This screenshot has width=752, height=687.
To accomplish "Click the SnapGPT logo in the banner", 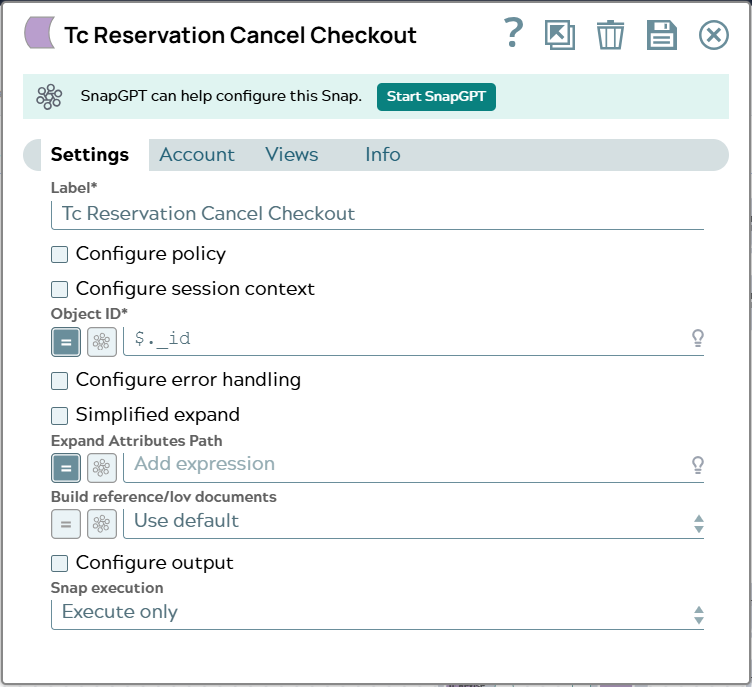I will pos(49,96).
